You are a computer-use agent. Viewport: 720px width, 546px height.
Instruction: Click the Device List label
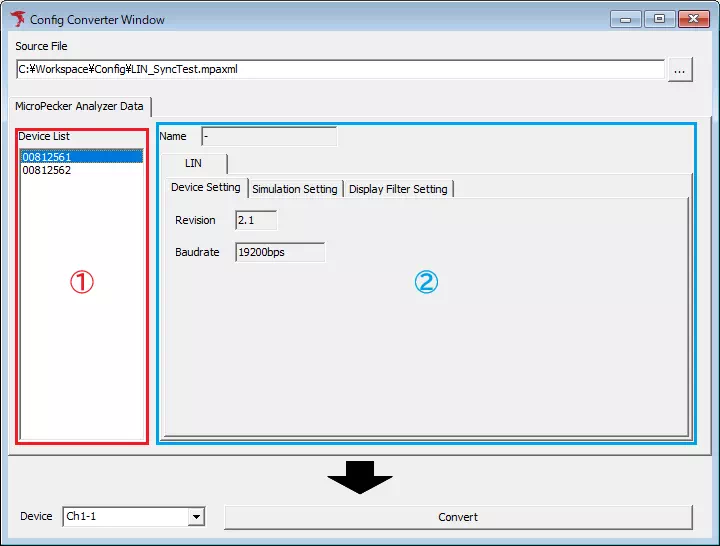pos(44,136)
